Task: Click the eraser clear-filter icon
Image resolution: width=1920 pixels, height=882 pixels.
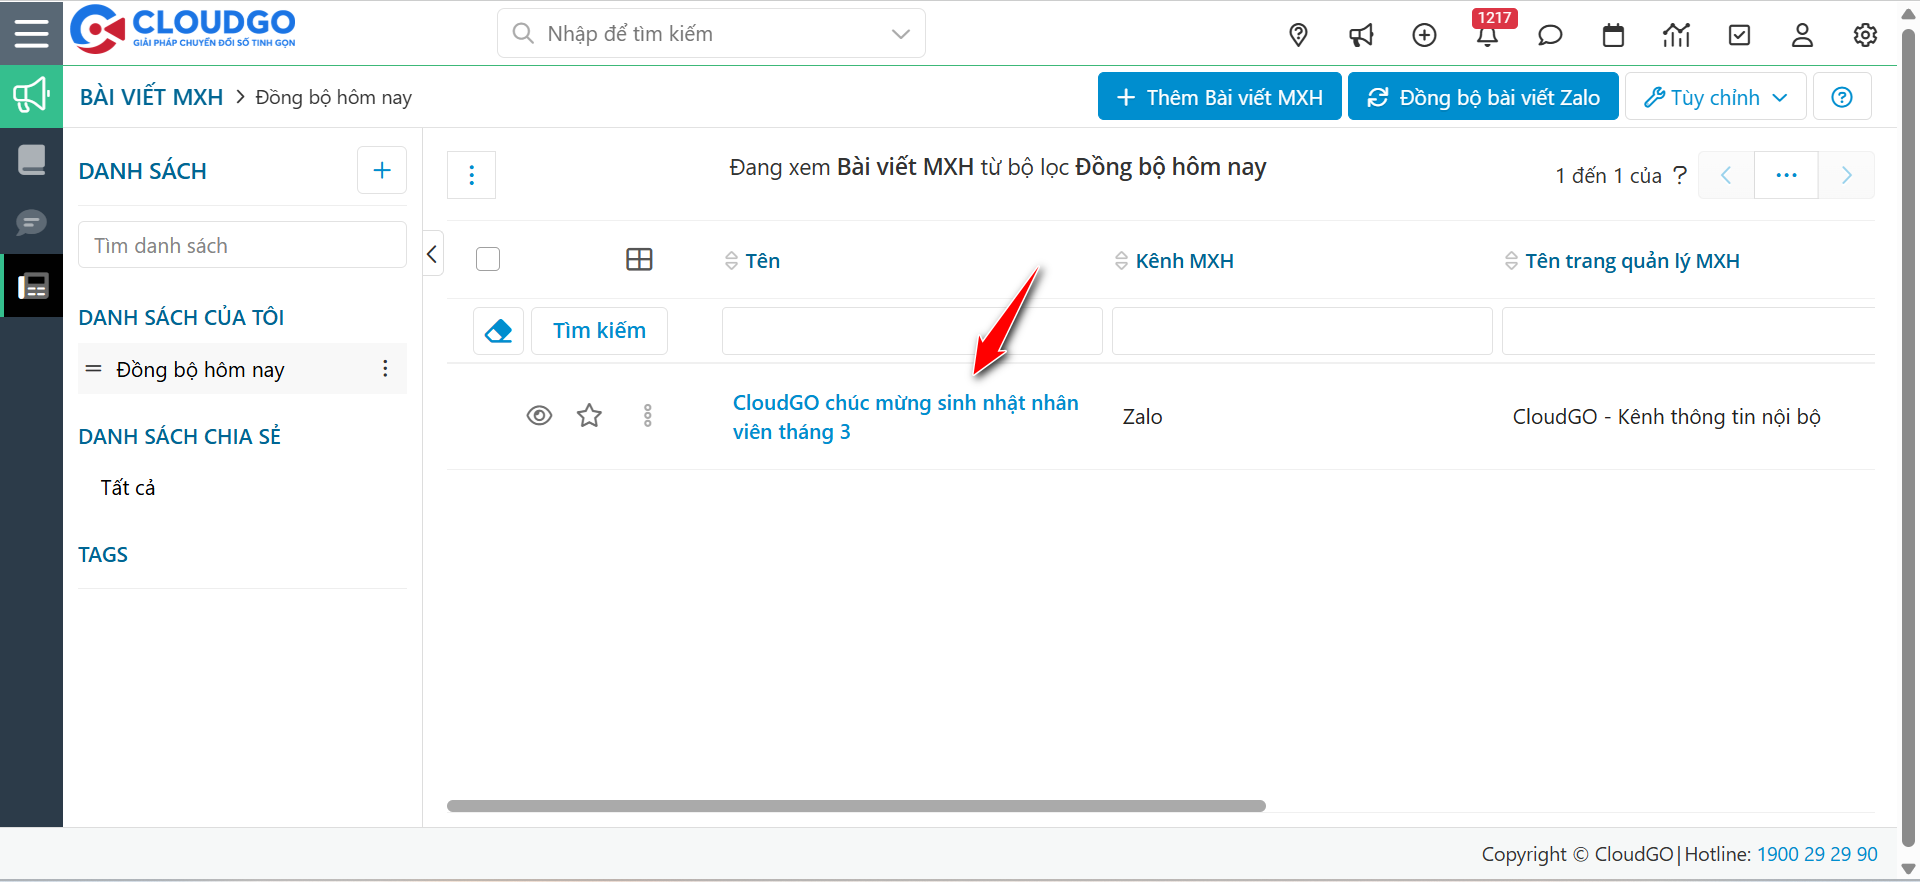Action: click(498, 331)
